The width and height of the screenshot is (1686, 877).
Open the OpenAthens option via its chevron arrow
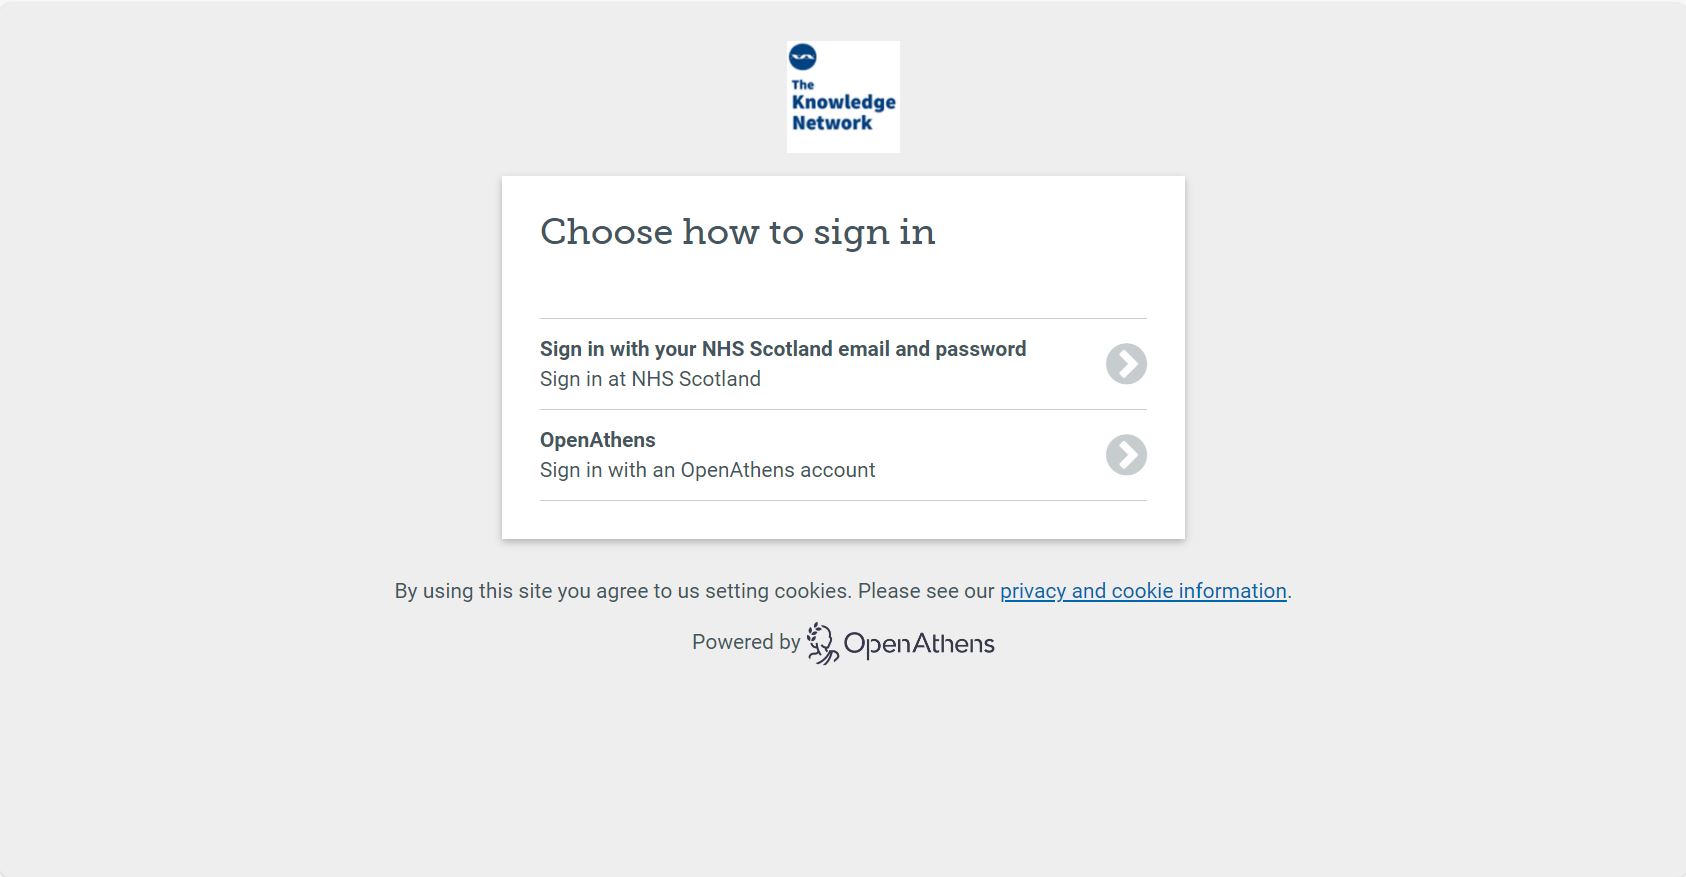point(1126,455)
